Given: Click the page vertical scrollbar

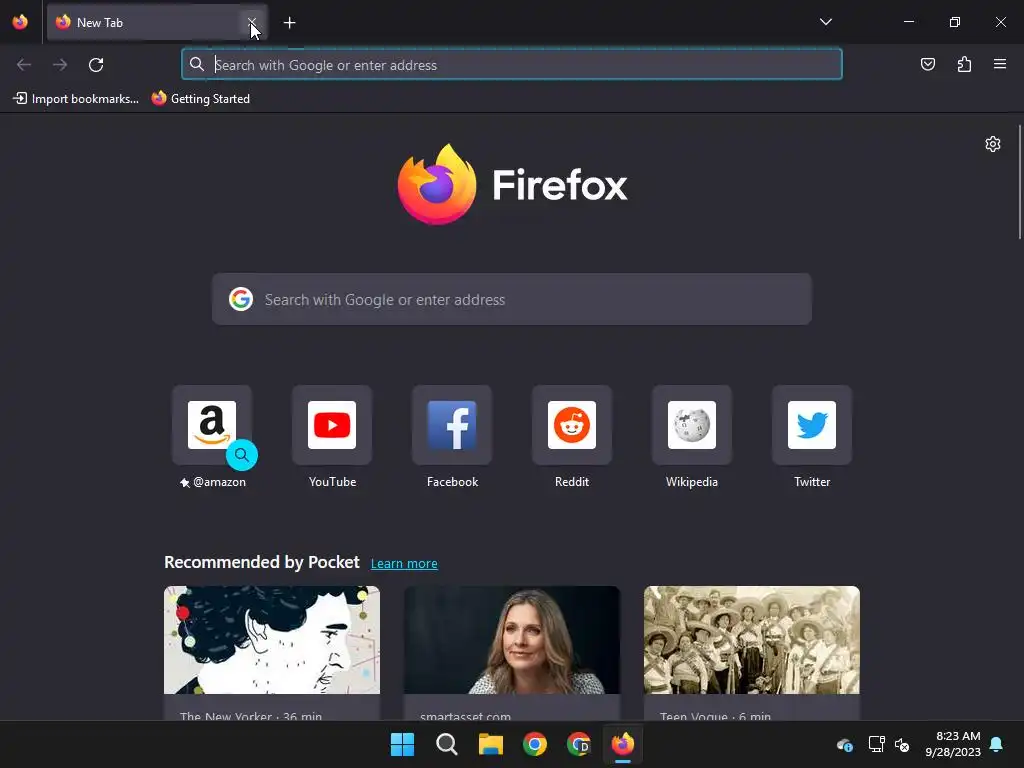Looking at the screenshot, I should click(x=1019, y=183).
